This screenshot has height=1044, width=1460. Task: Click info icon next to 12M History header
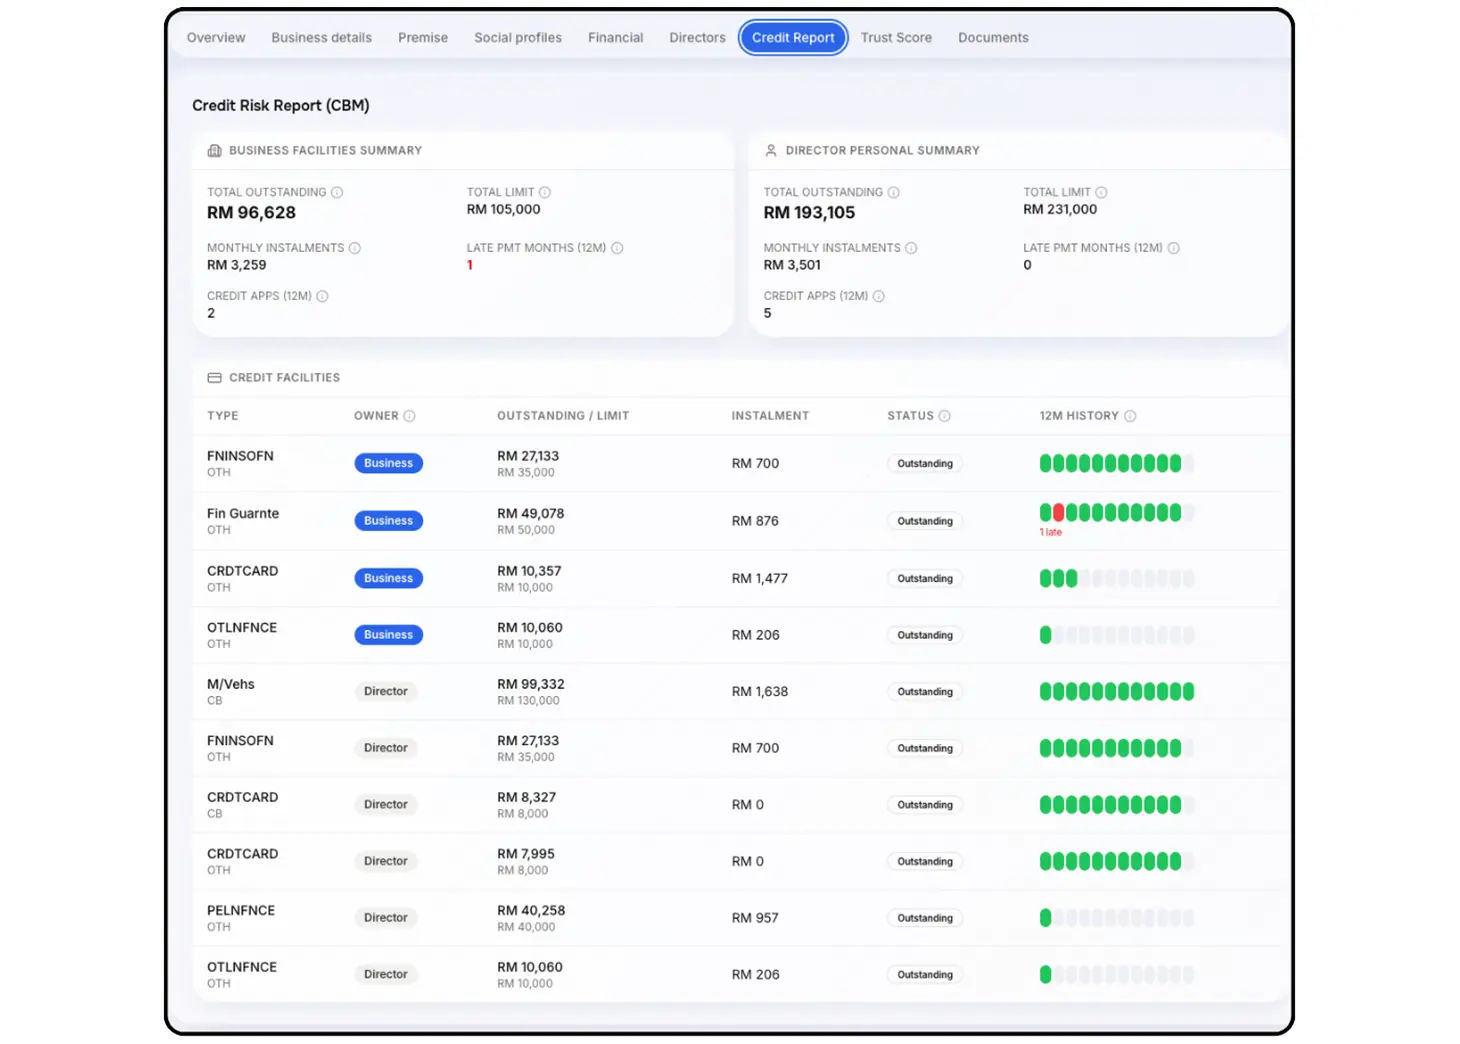pos(1130,416)
